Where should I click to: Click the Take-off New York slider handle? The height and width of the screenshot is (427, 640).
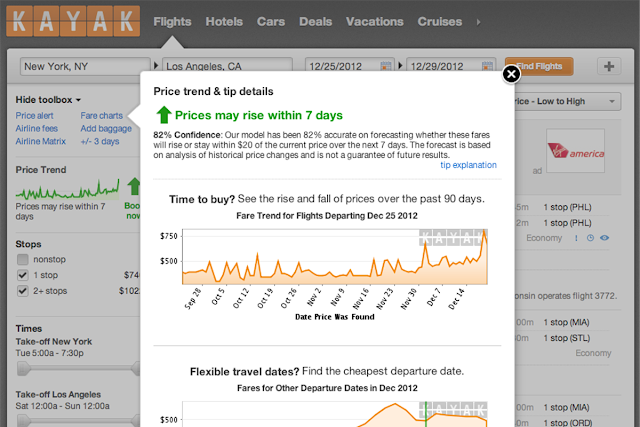point(23,365)
